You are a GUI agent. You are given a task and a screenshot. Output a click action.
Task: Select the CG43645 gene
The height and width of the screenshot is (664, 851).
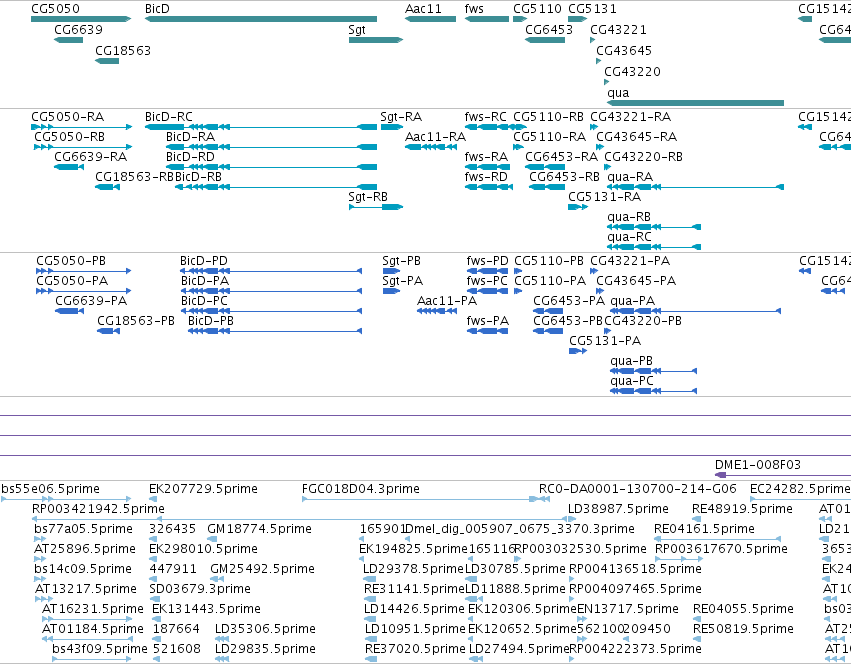click(599, 61)
